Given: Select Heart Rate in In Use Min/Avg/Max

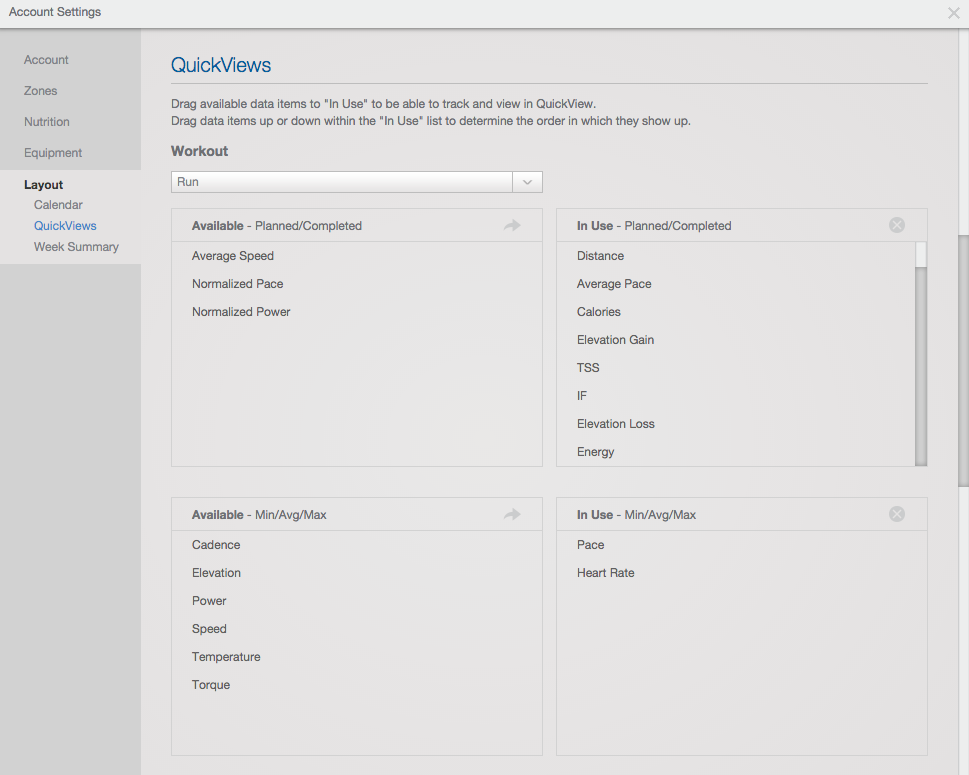Looking at the screenshot, I should pos(606,572).
